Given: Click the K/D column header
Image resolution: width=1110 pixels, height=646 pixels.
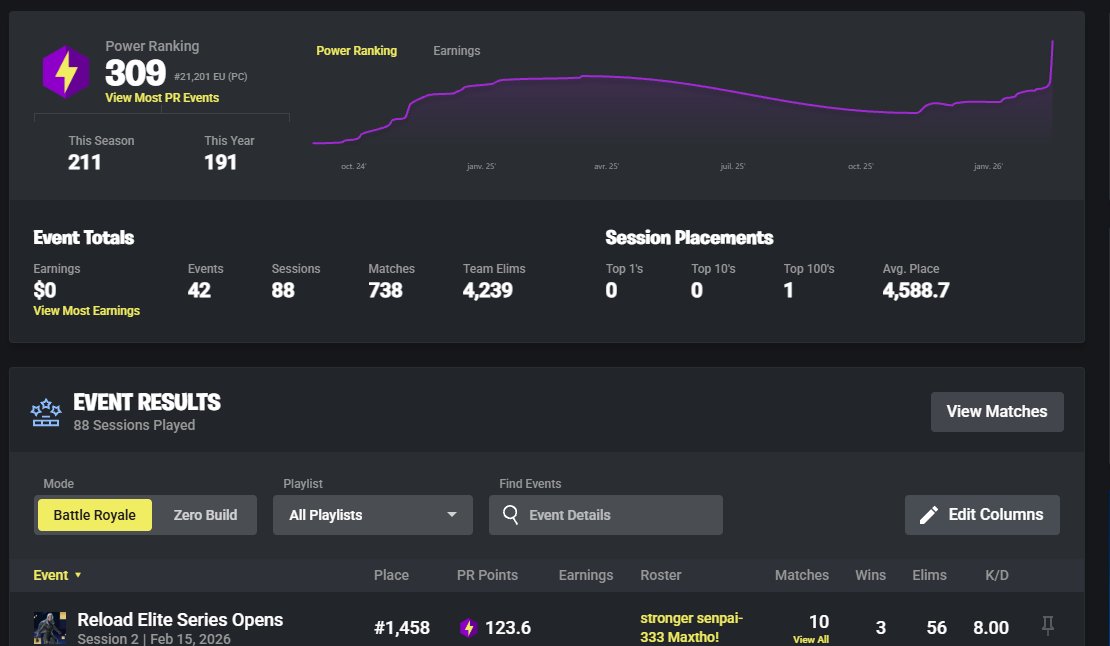Looking at the screenshot, I should 997,575.
